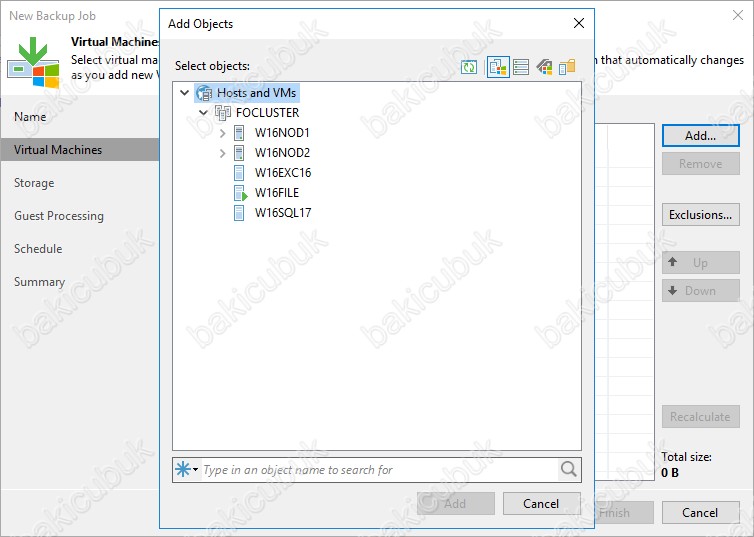Select the W16FILE virtual machine

coord(276,193)
